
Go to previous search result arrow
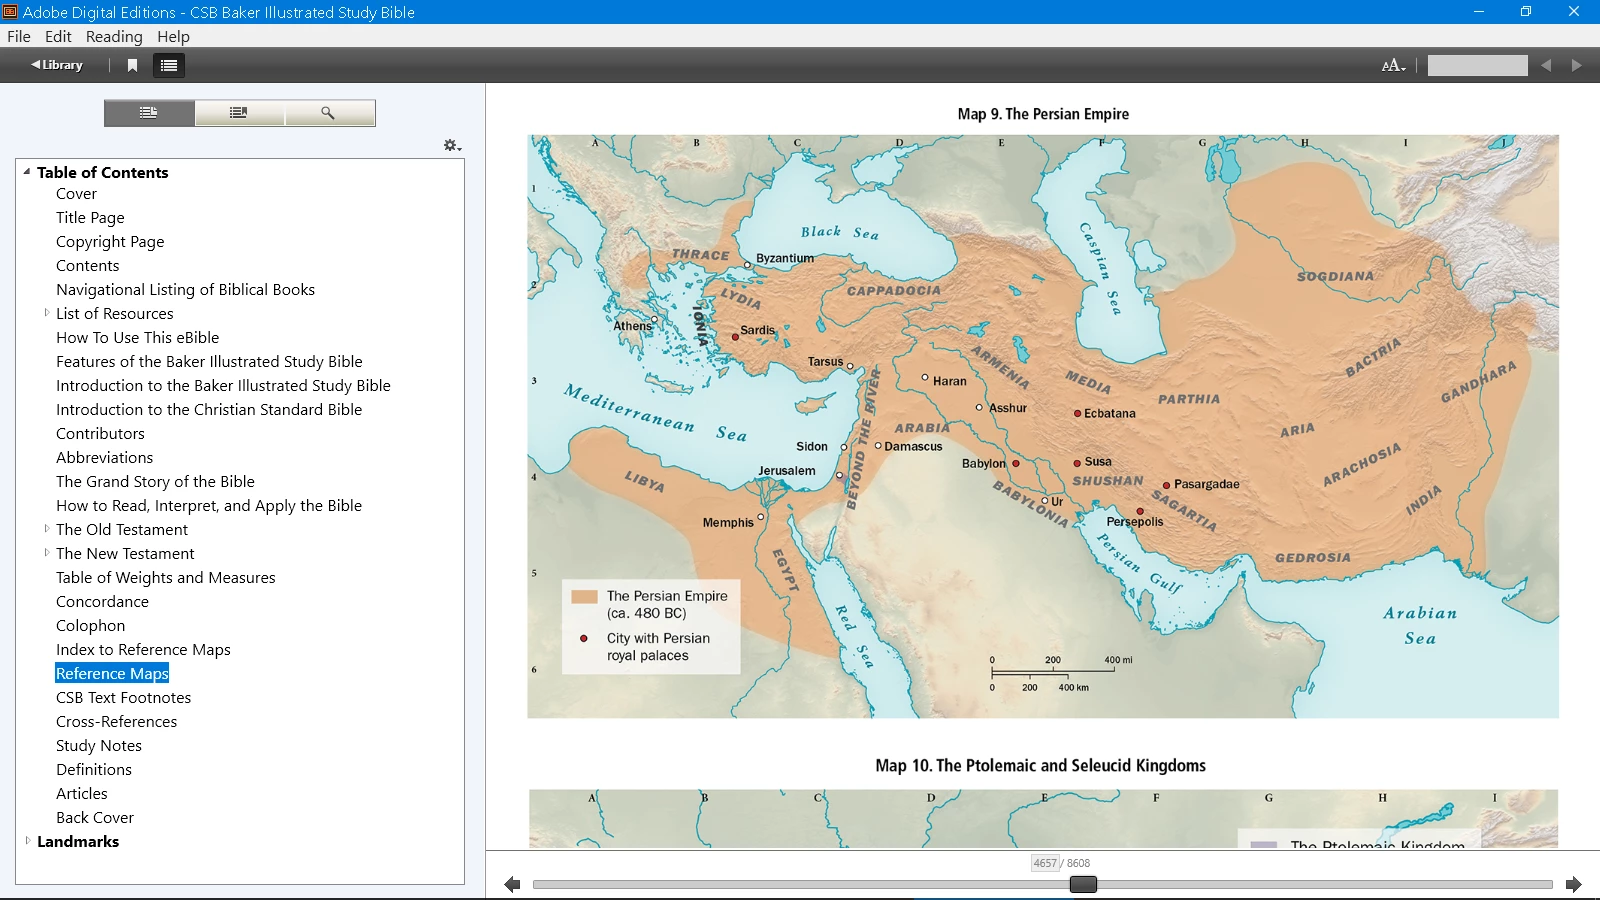click(1546, 65)
